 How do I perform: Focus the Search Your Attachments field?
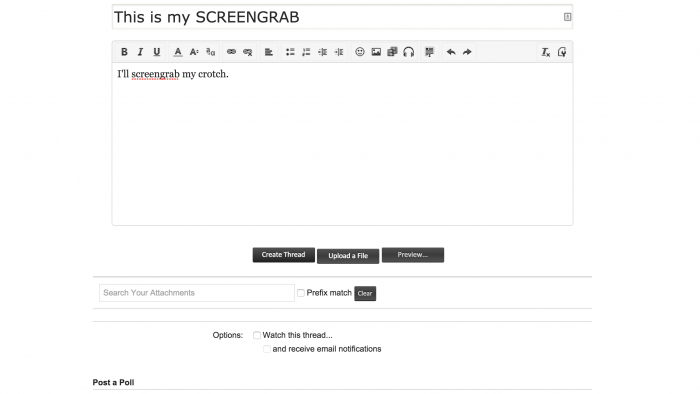pos(197,293)
